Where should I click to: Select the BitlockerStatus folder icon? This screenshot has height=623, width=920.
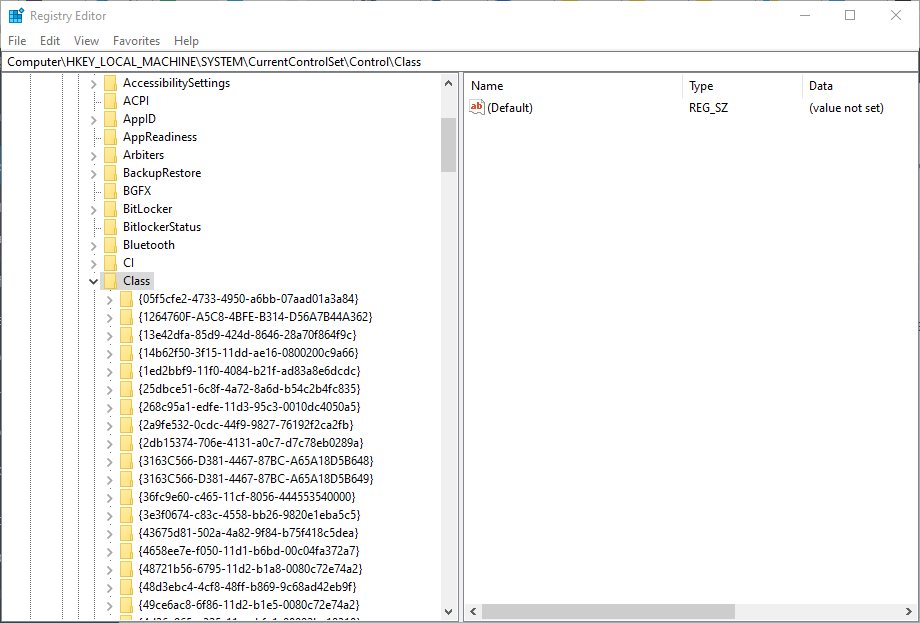(110, 227)
